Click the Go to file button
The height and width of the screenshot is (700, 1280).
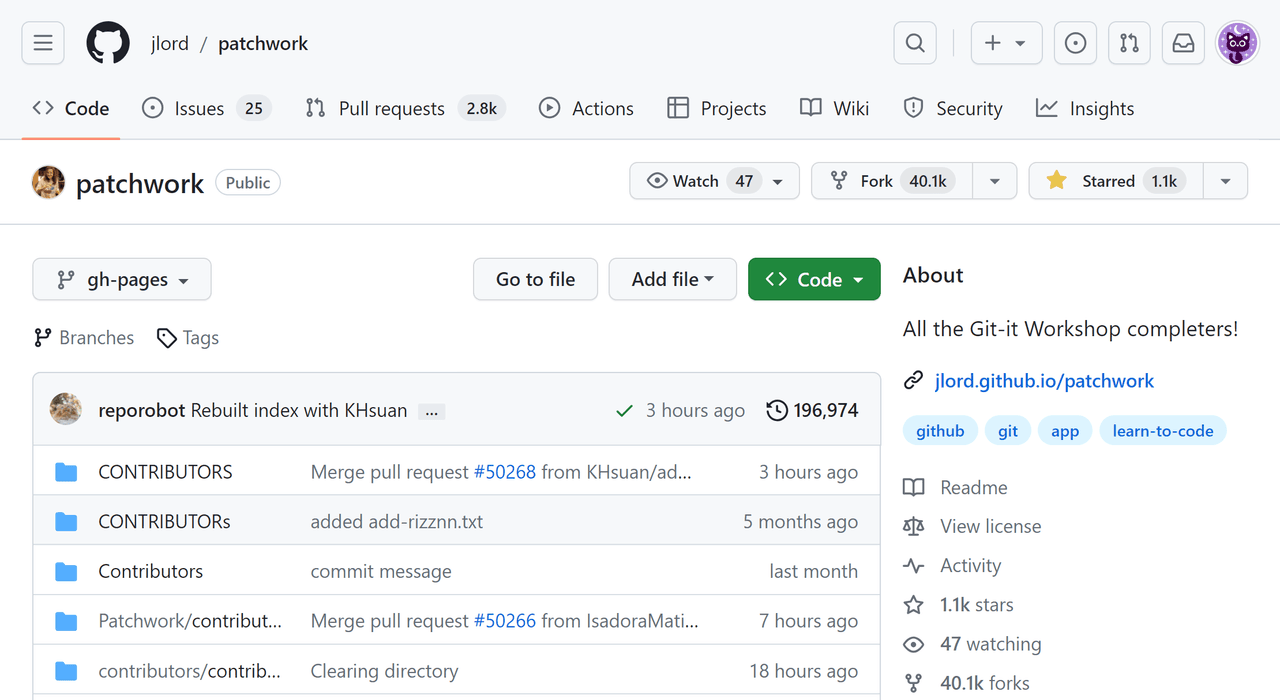tap(535, 280)
